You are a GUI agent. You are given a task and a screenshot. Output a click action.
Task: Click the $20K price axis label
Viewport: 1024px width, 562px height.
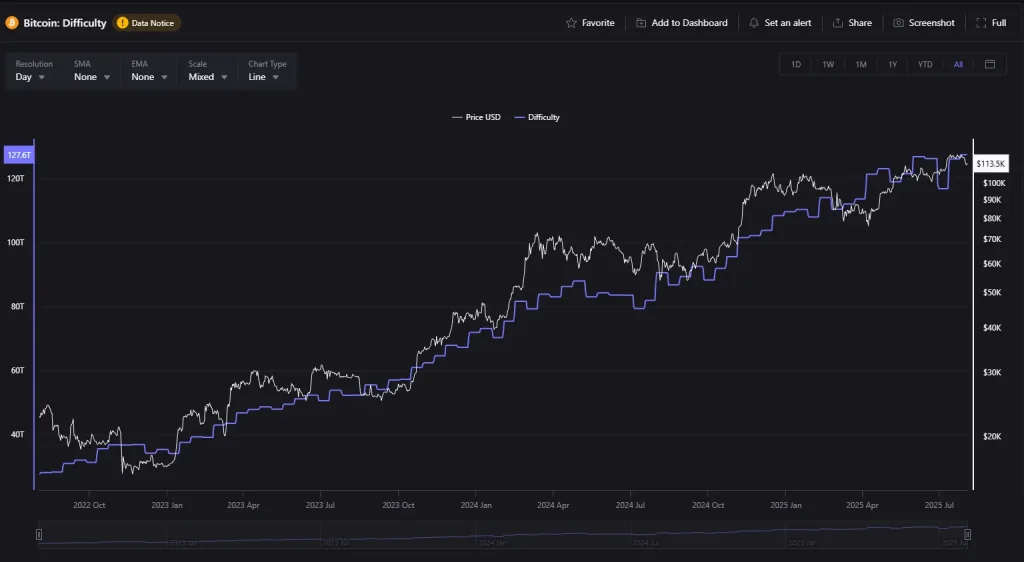coord(992,437)
